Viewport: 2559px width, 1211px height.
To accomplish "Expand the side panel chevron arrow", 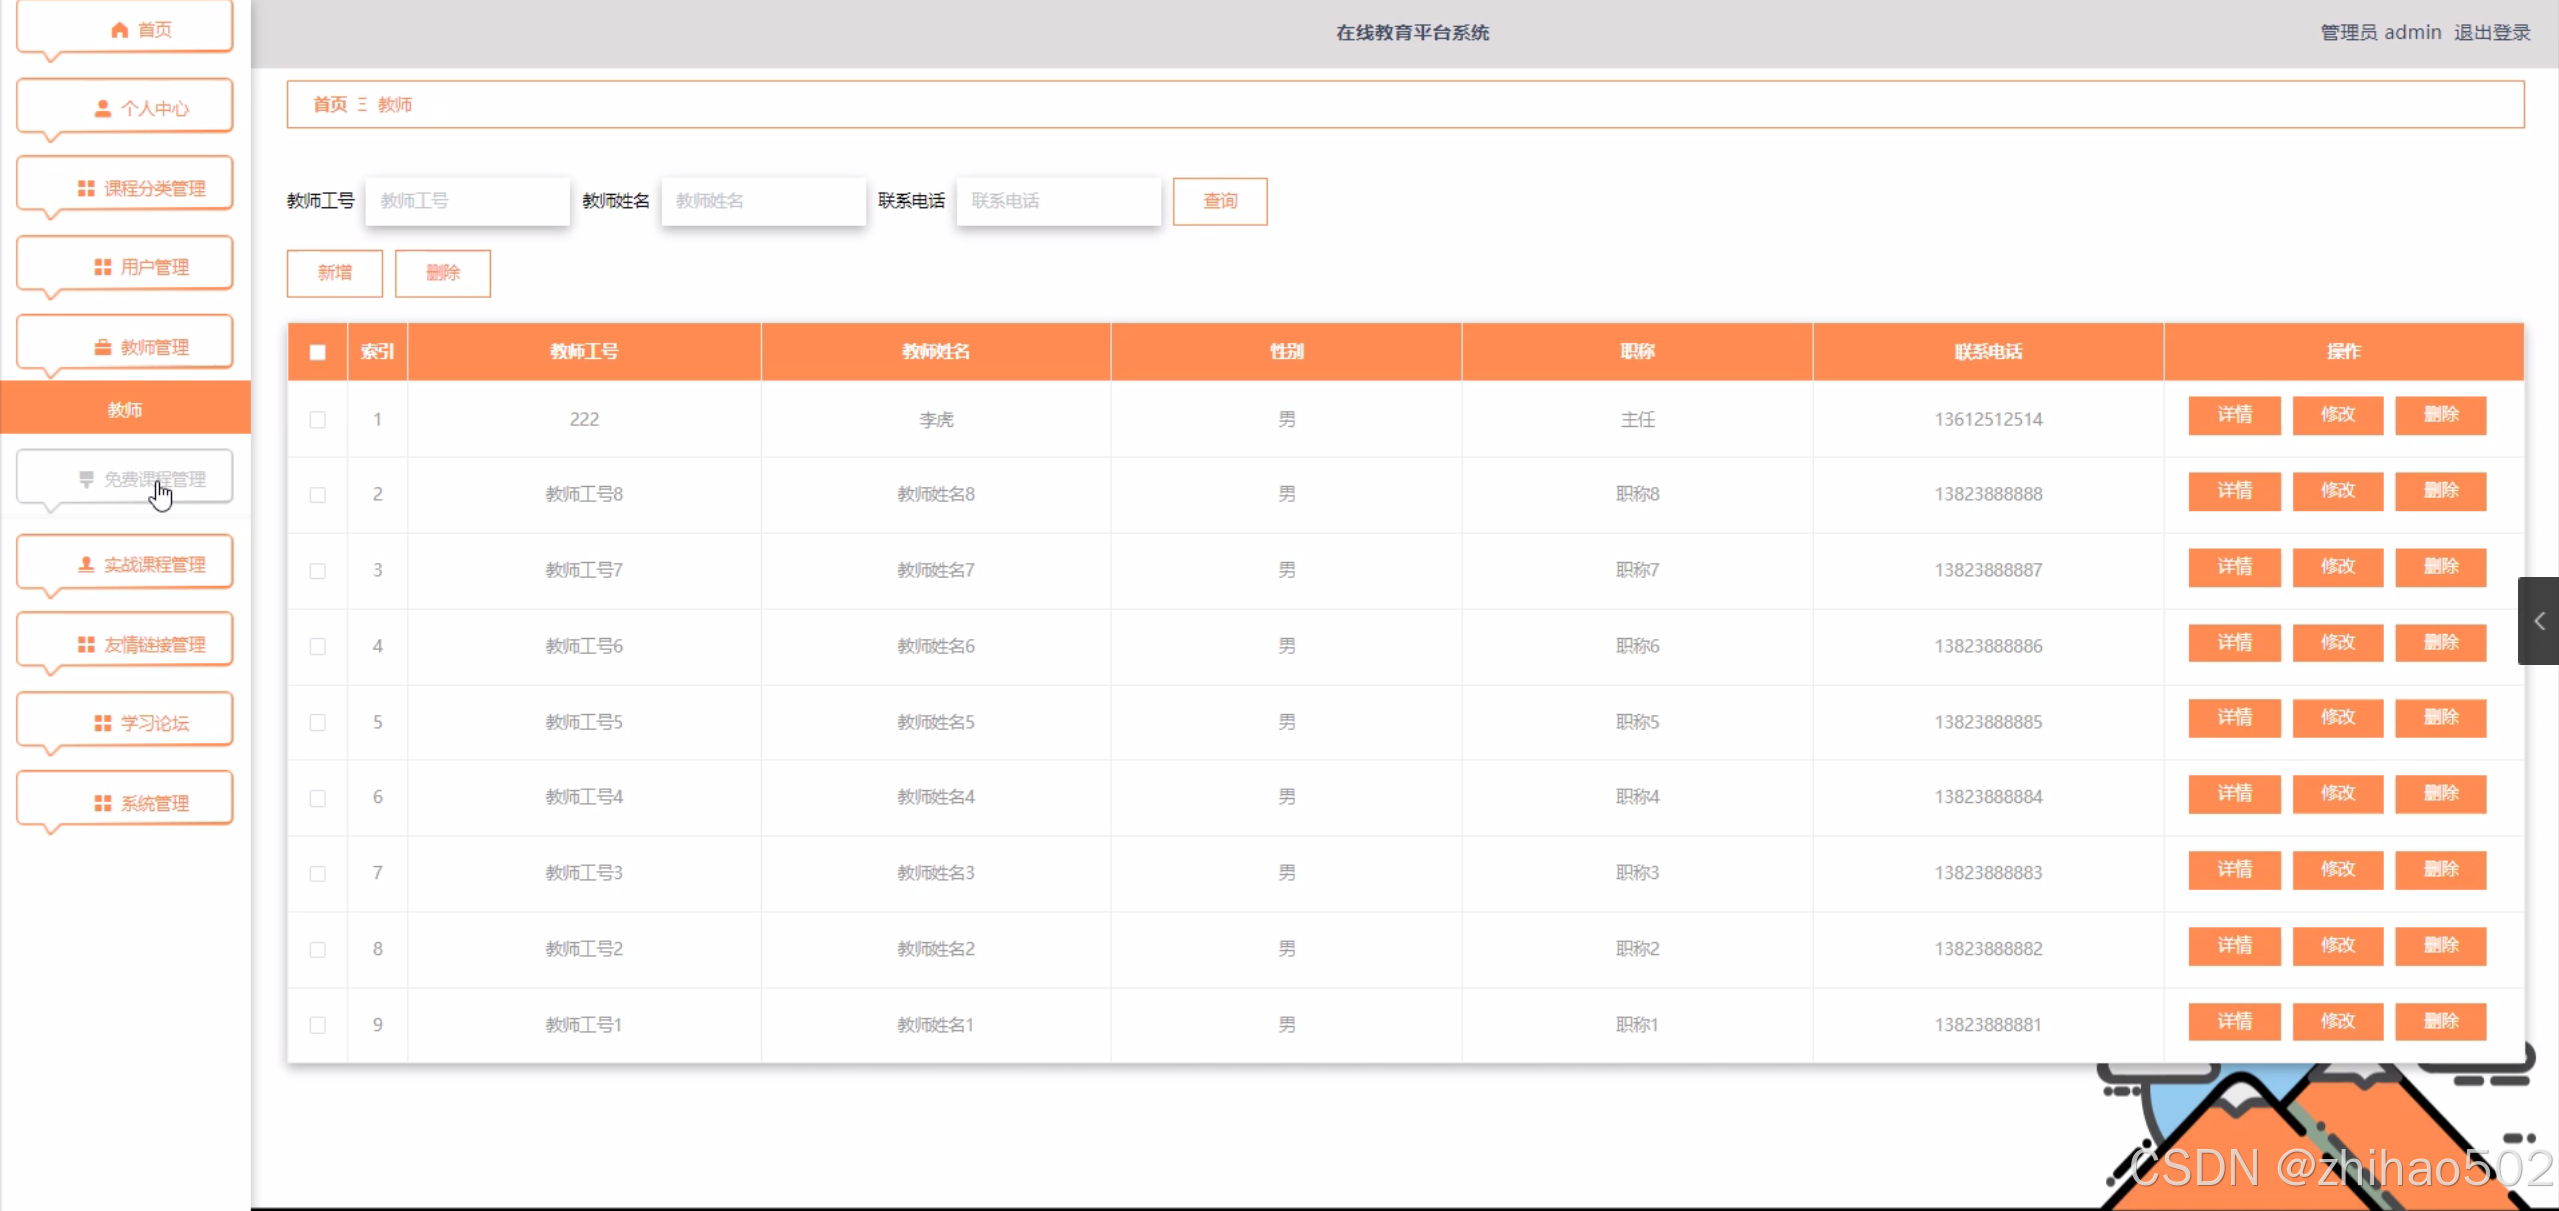I will pos(2538,621).
